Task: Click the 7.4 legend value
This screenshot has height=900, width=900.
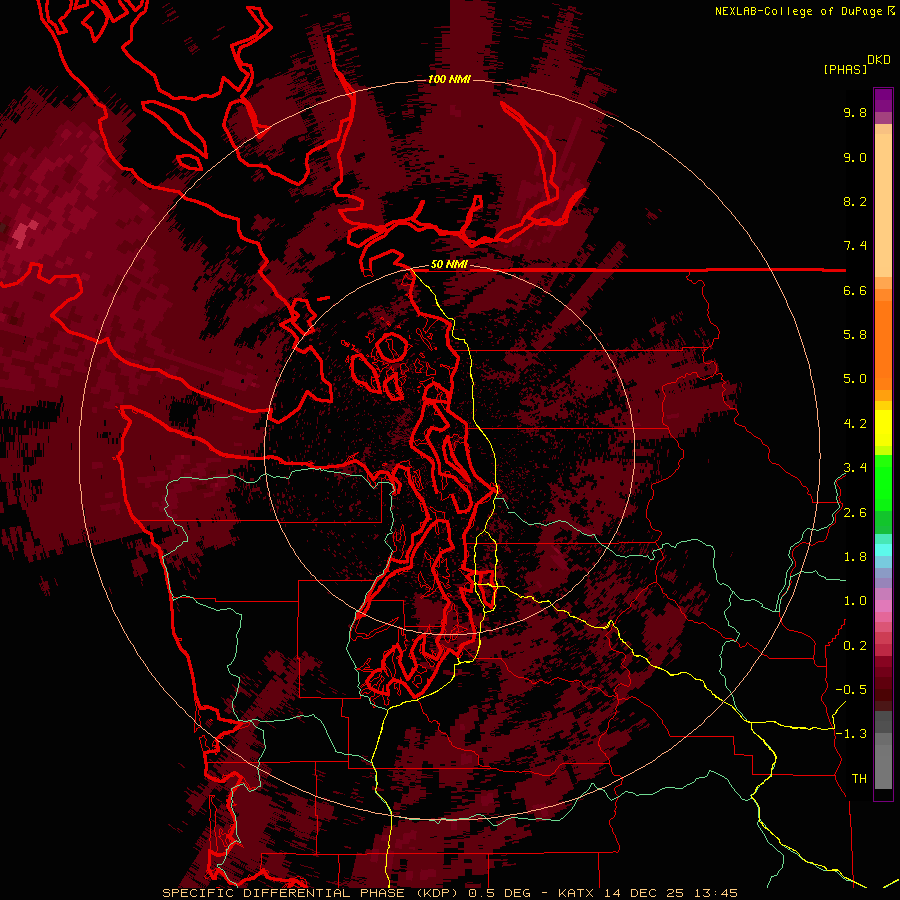Action: 855,246
